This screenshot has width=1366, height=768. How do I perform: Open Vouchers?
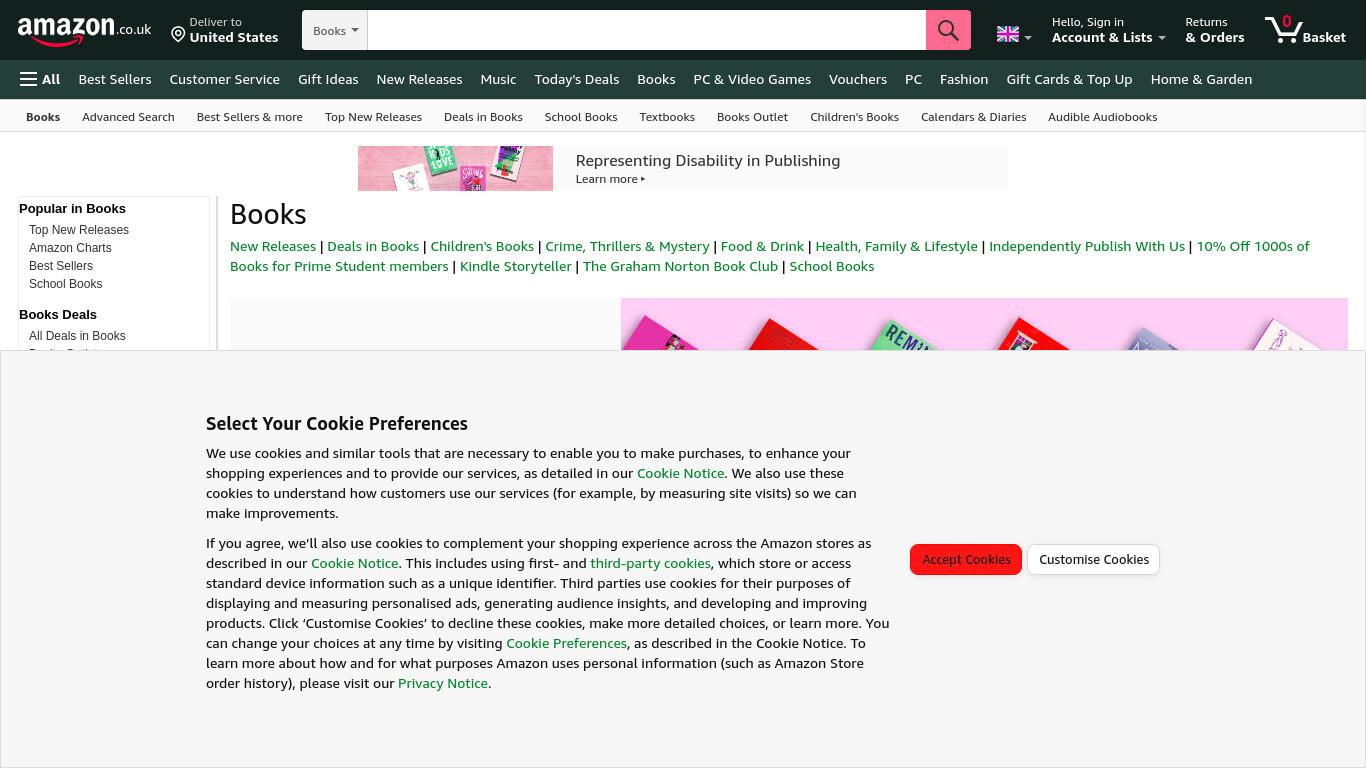pyautogui.click(x=857, y=79)
